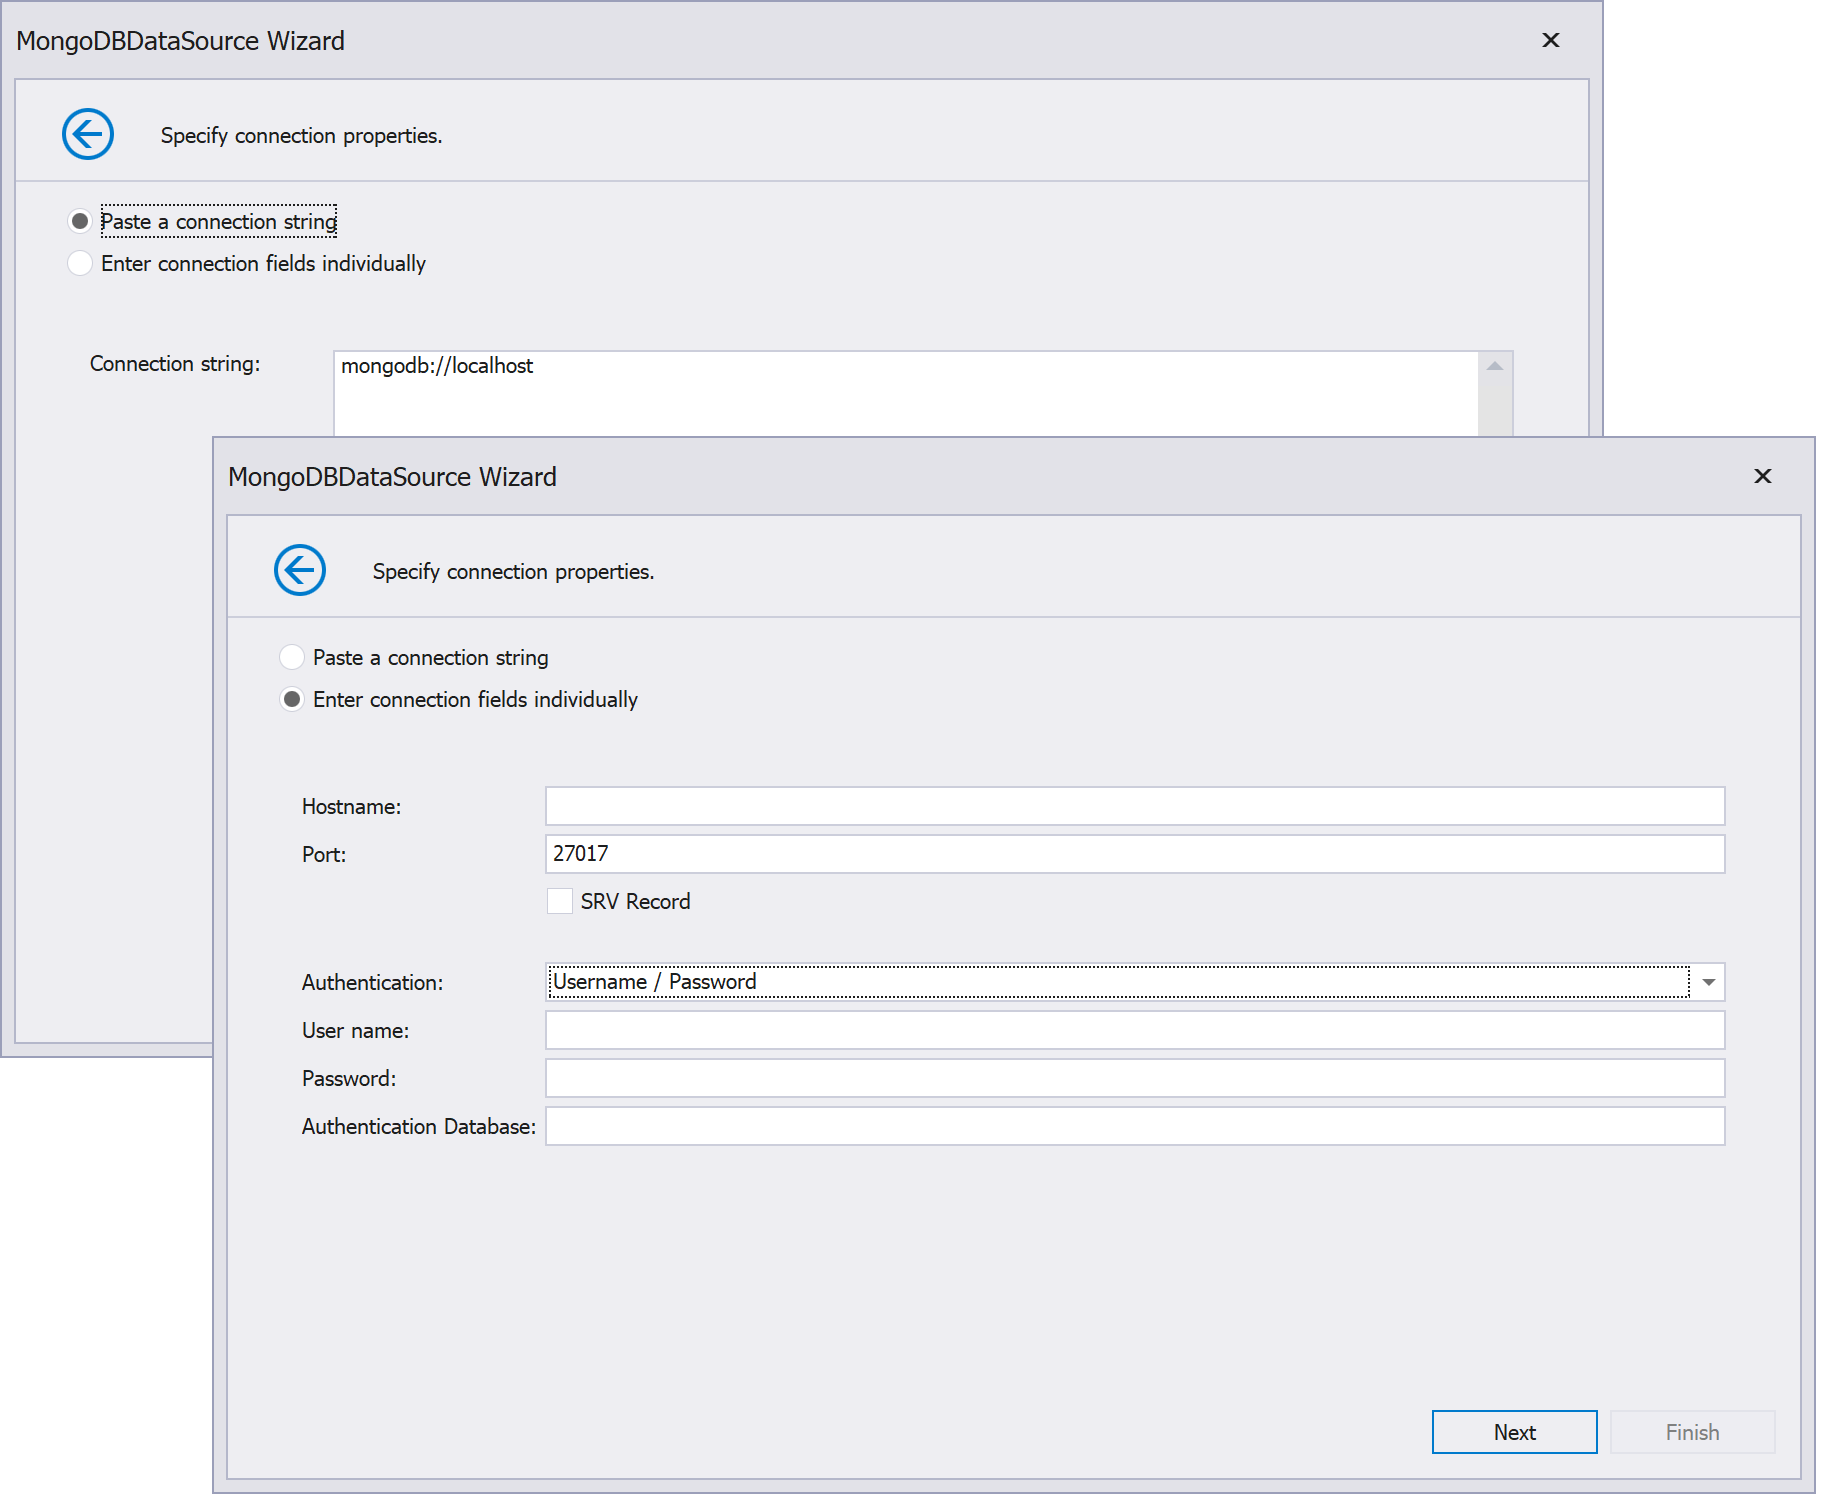Click into the Hostname input field
The height and width of the screenshot is (1502, 1830).
click(1134, 806)
